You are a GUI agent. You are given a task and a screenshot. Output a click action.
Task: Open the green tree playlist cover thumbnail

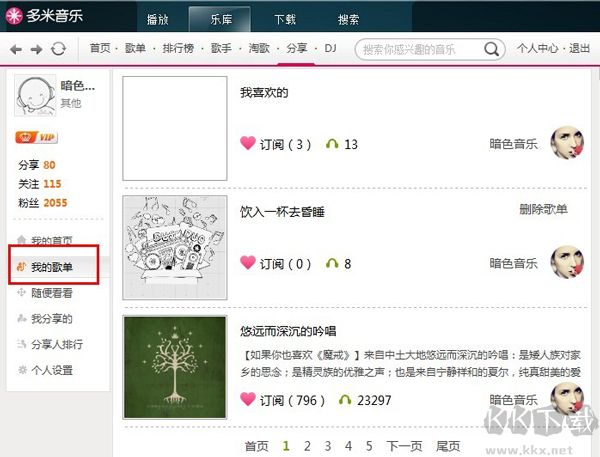point(175,367)
